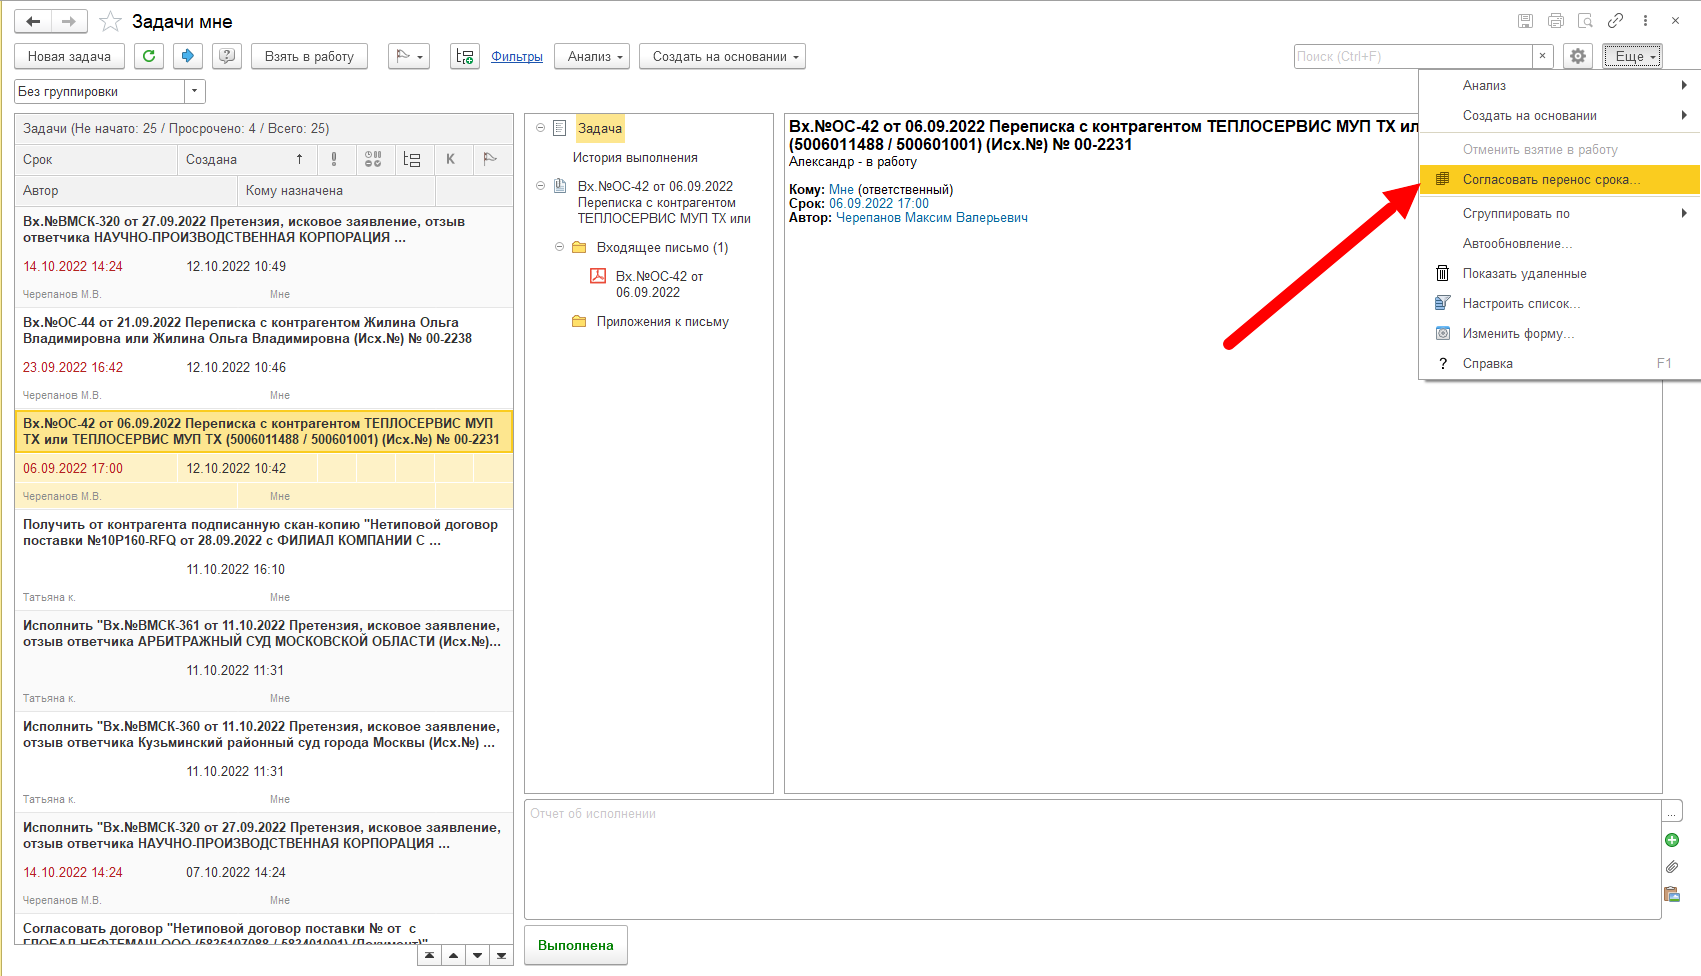Open Справка in the Еще menu

click(1560, 363)
